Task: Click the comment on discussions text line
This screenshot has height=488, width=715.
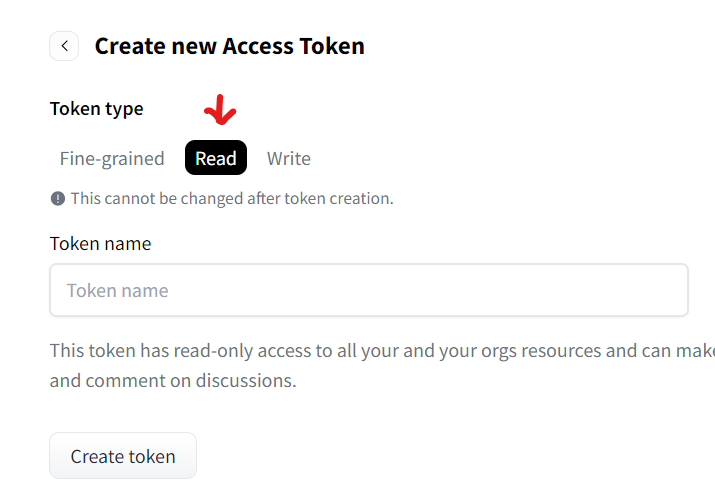Action: (173, 380)
